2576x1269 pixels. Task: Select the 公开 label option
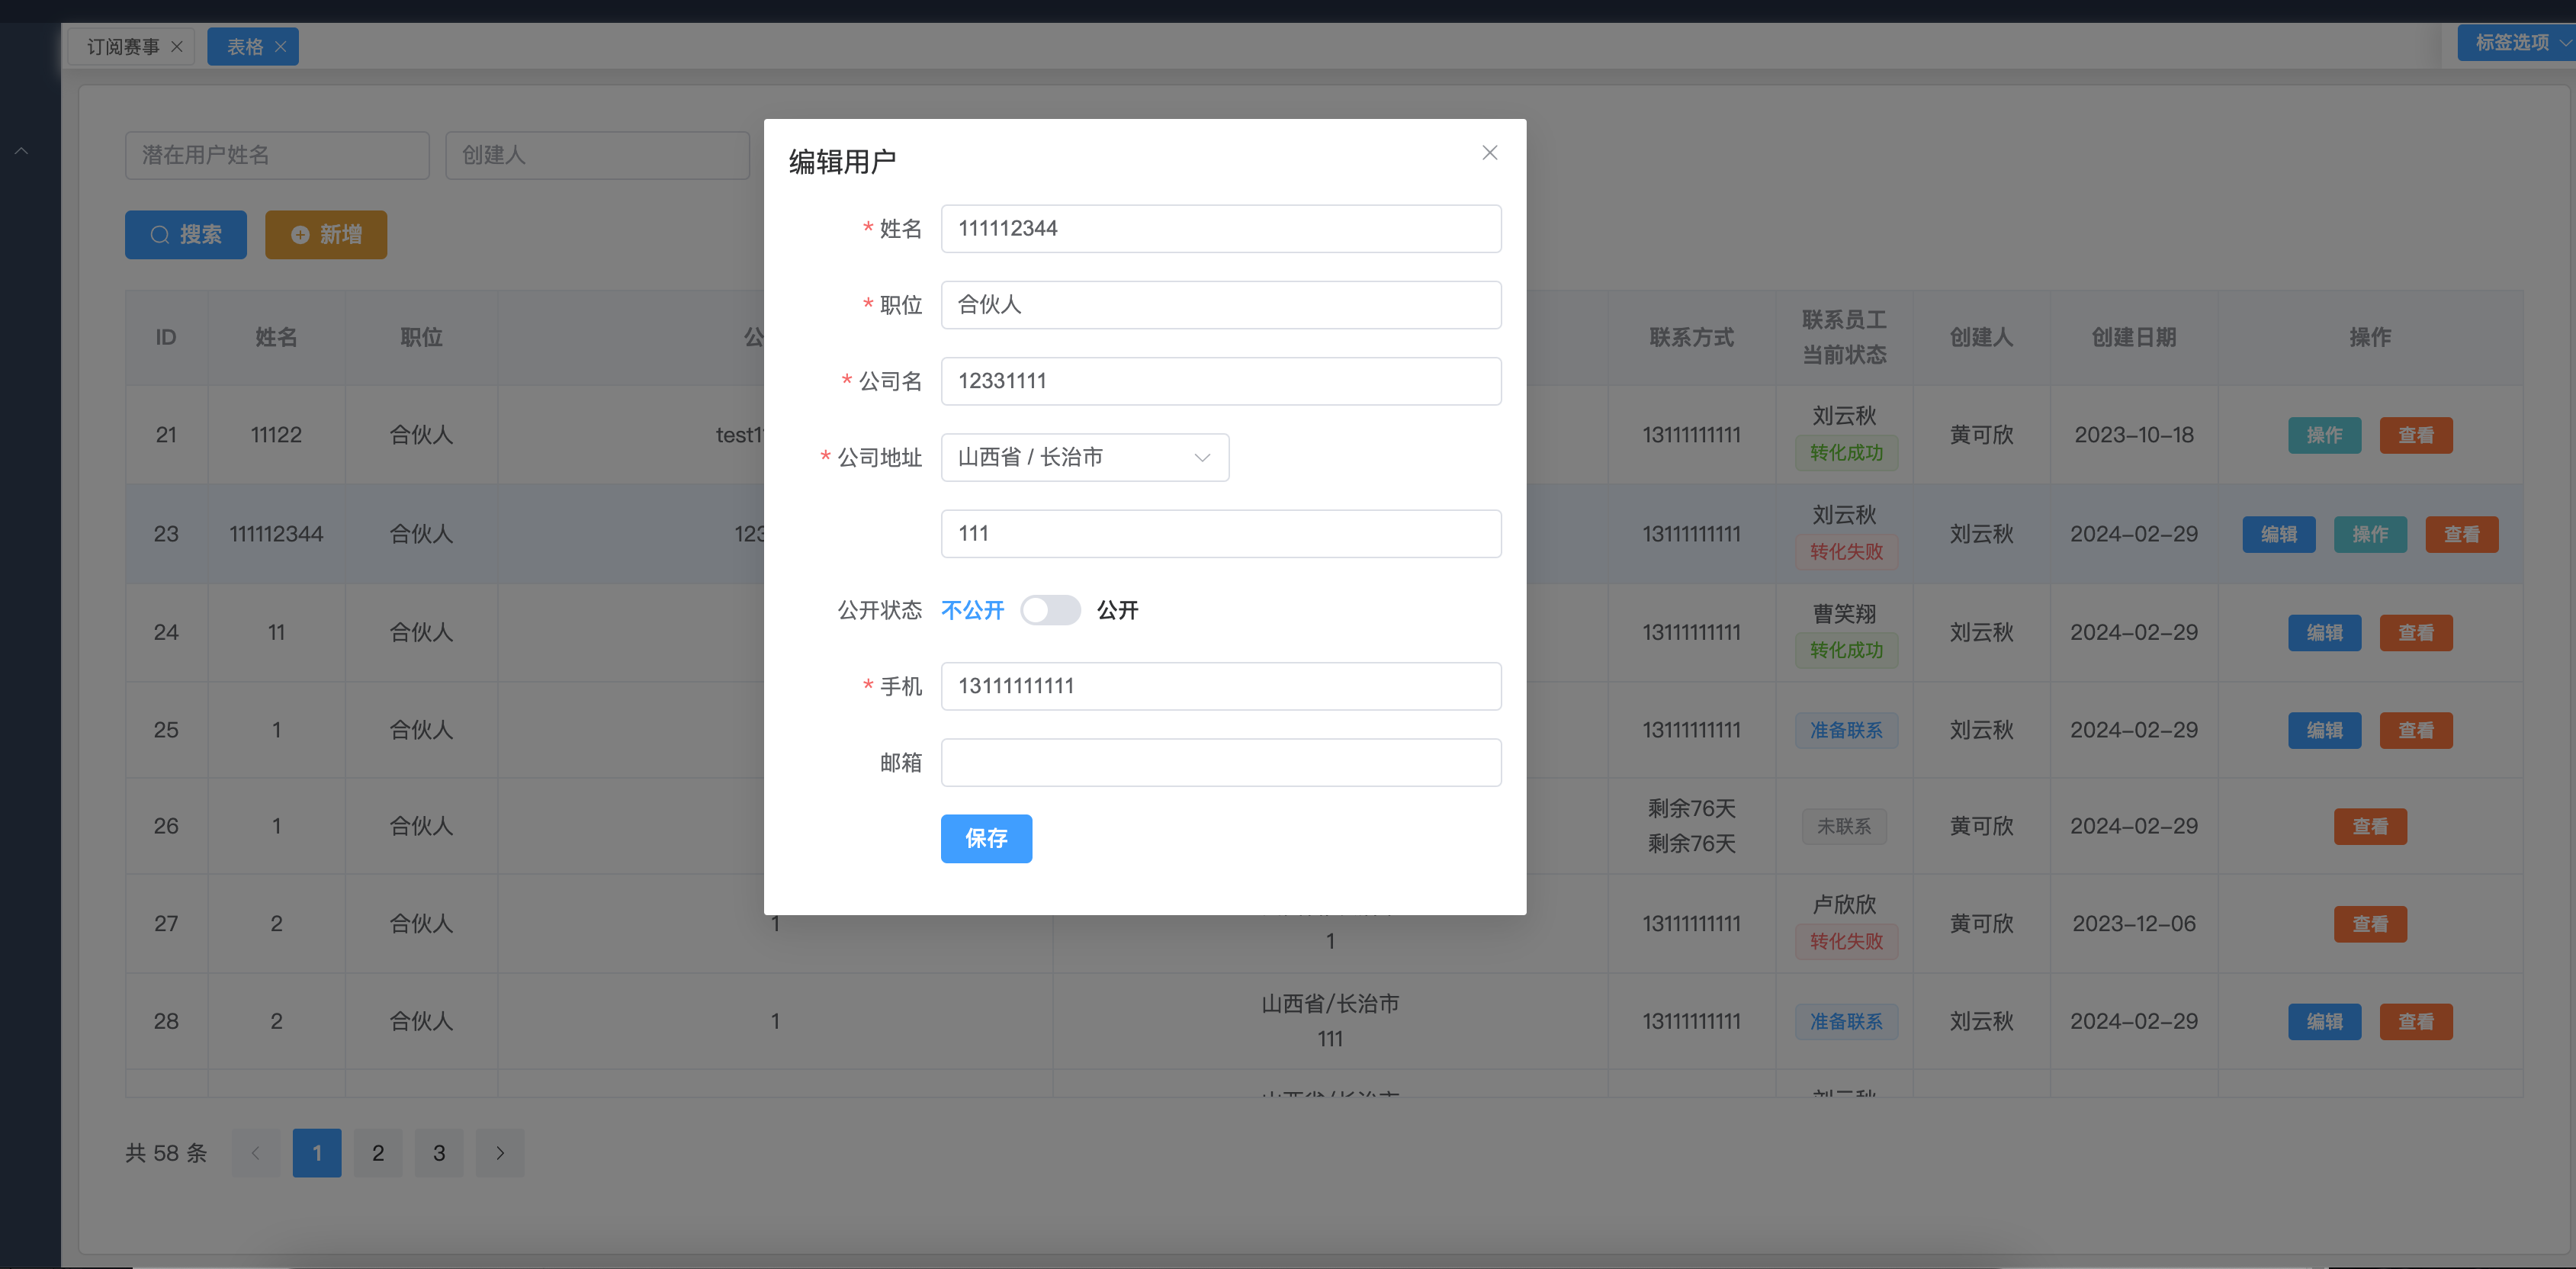1117,610
